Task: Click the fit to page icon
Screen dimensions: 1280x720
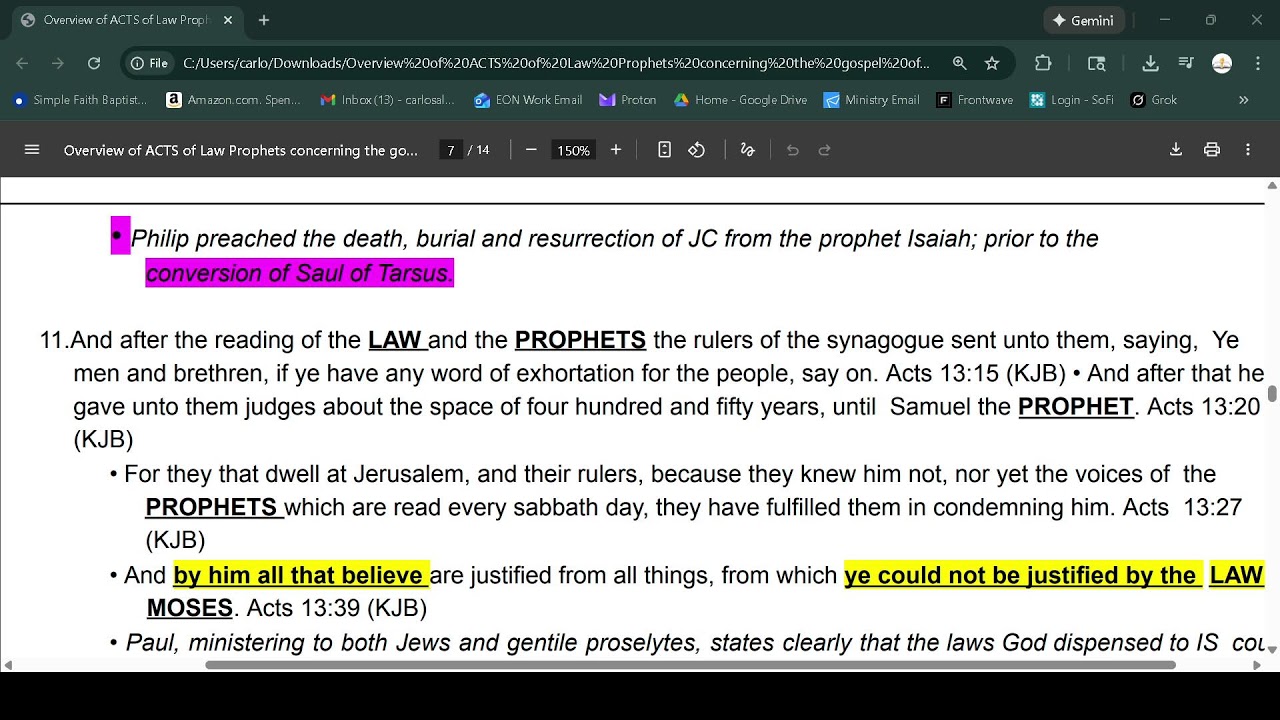Action: tap(664, 150)
